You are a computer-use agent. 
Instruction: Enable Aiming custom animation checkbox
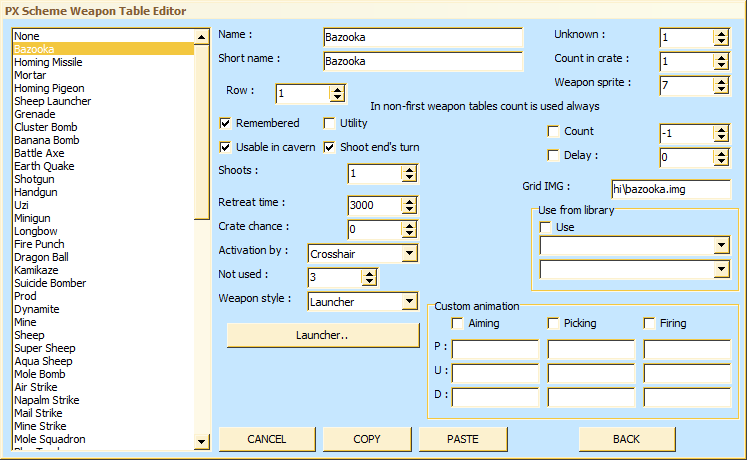pos(457,323)
